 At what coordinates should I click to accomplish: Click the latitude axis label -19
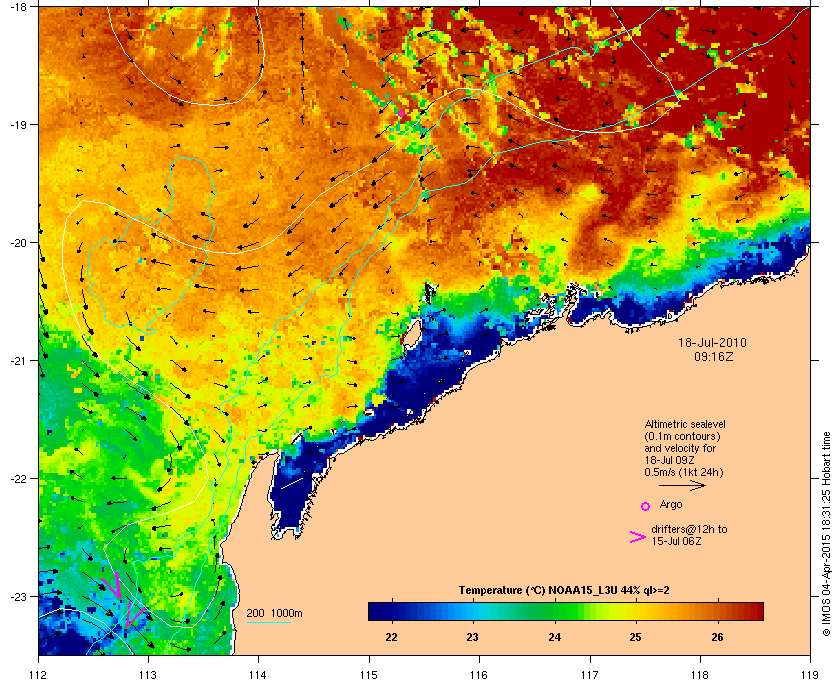tap(17, 124)
